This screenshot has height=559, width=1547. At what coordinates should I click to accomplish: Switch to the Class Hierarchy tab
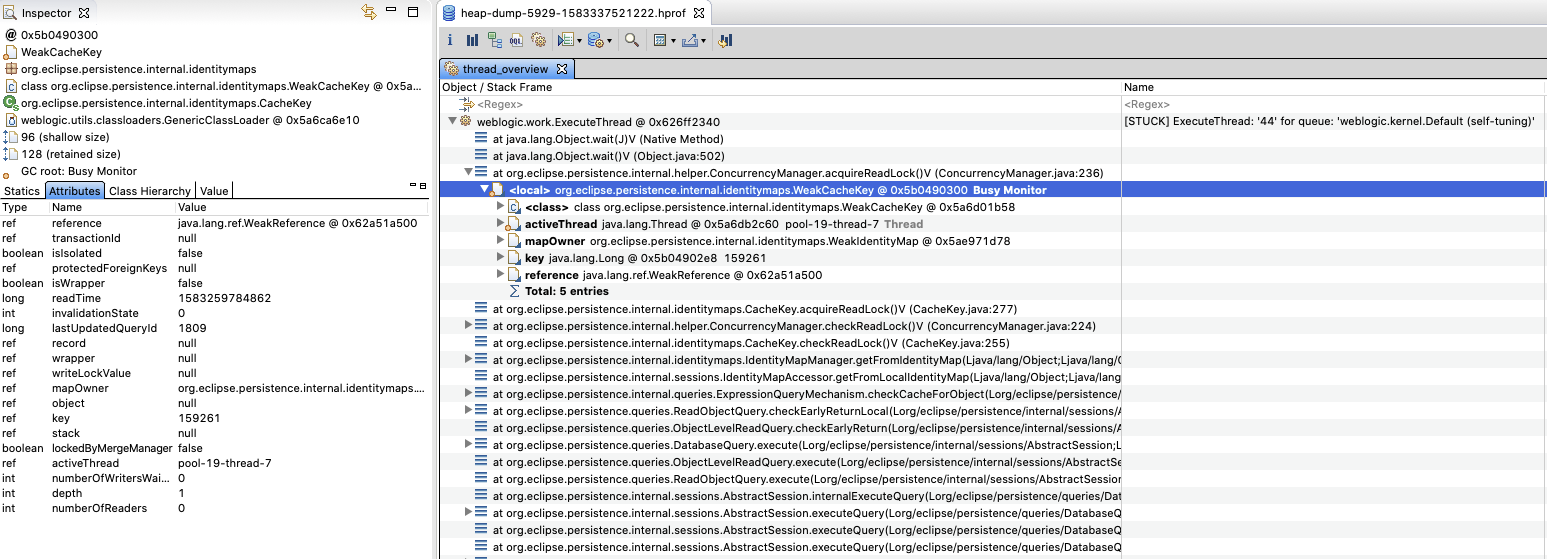pos(150,191)
